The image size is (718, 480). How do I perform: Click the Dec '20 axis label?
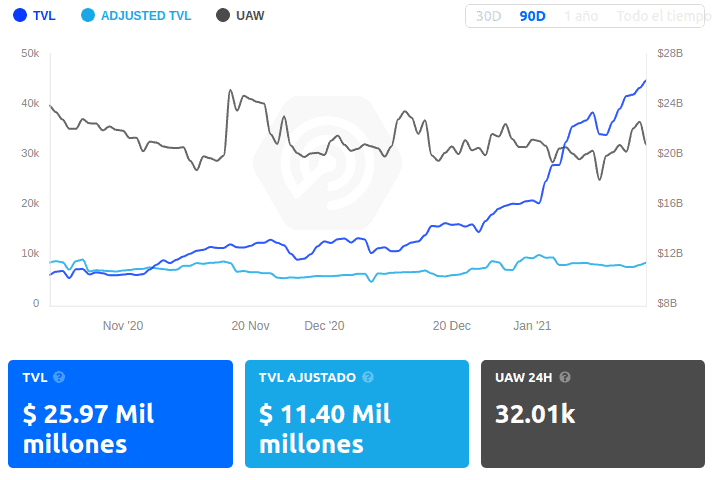[324, 325]
